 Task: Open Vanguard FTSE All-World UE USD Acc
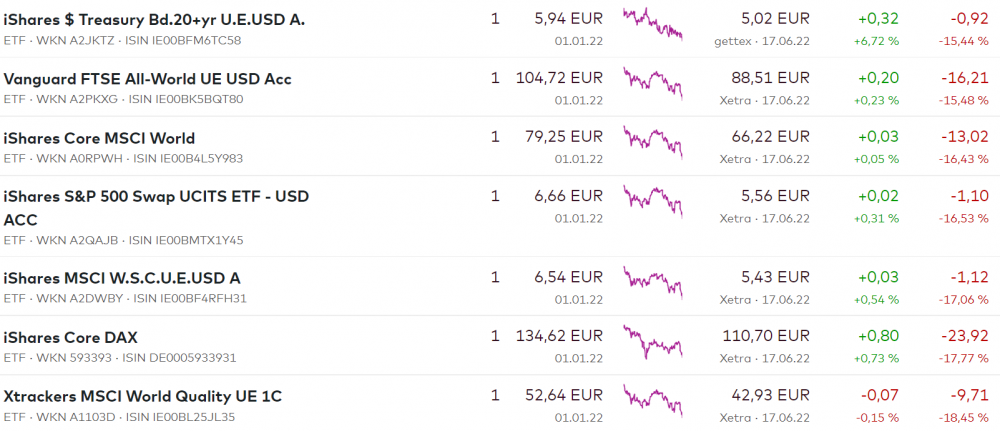pos(148,79)
